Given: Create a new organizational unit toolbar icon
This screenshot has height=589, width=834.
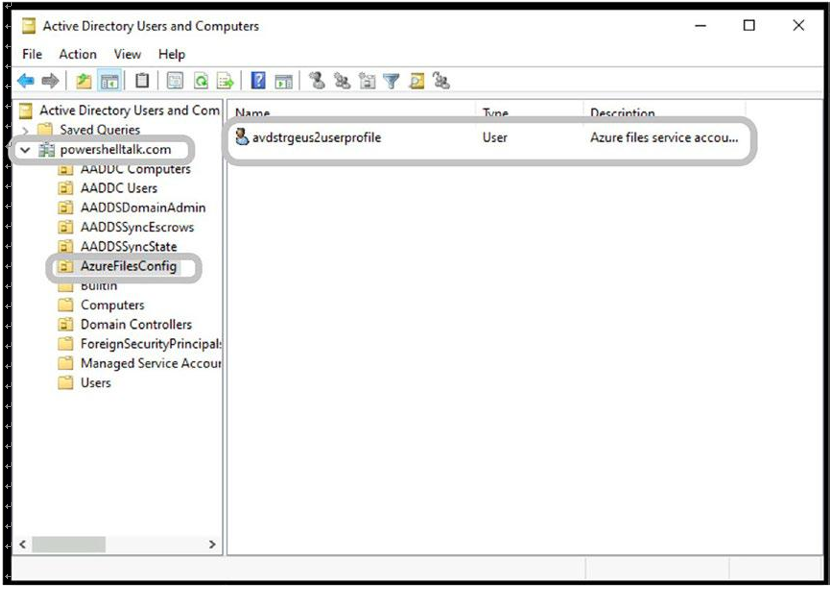Looking at the screenshot, I should click(367, 81).
